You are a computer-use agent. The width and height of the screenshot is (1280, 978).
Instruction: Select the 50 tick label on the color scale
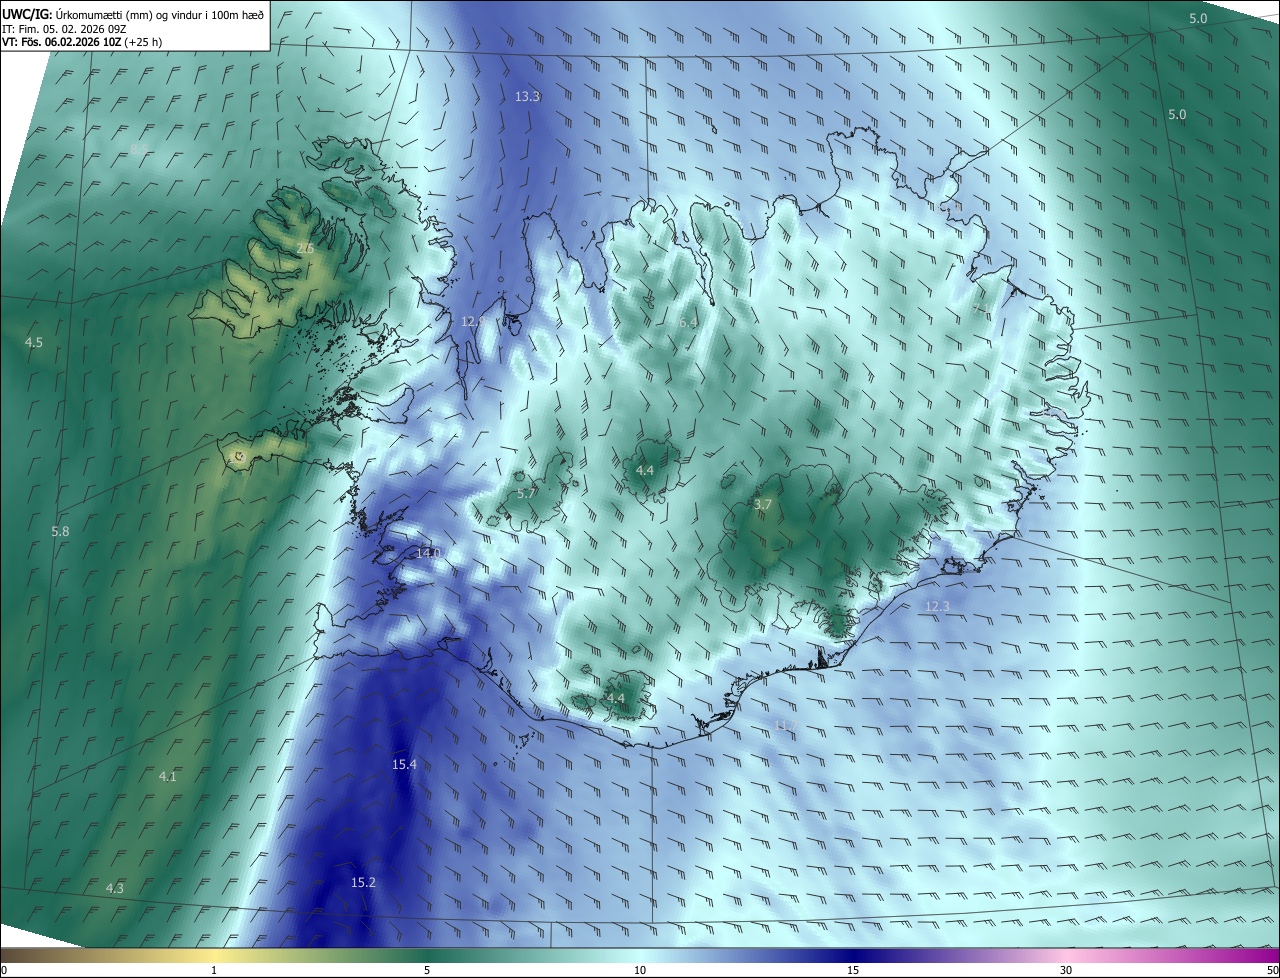point(1272,970)
